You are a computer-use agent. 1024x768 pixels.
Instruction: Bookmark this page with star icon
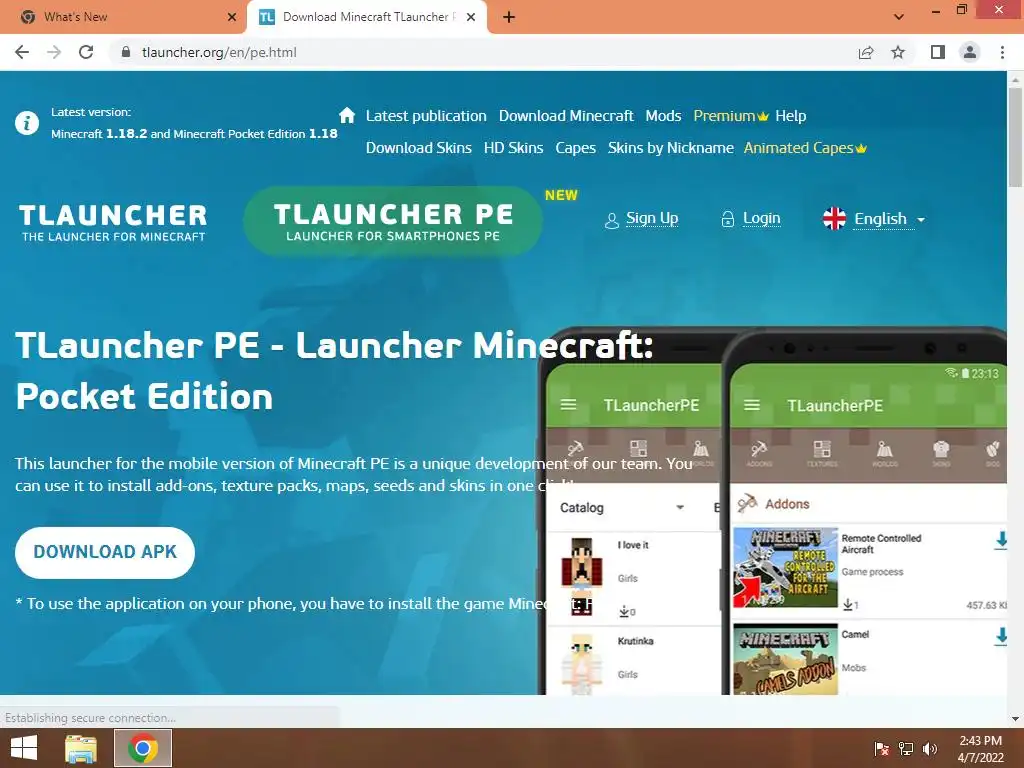coord(898,52)
